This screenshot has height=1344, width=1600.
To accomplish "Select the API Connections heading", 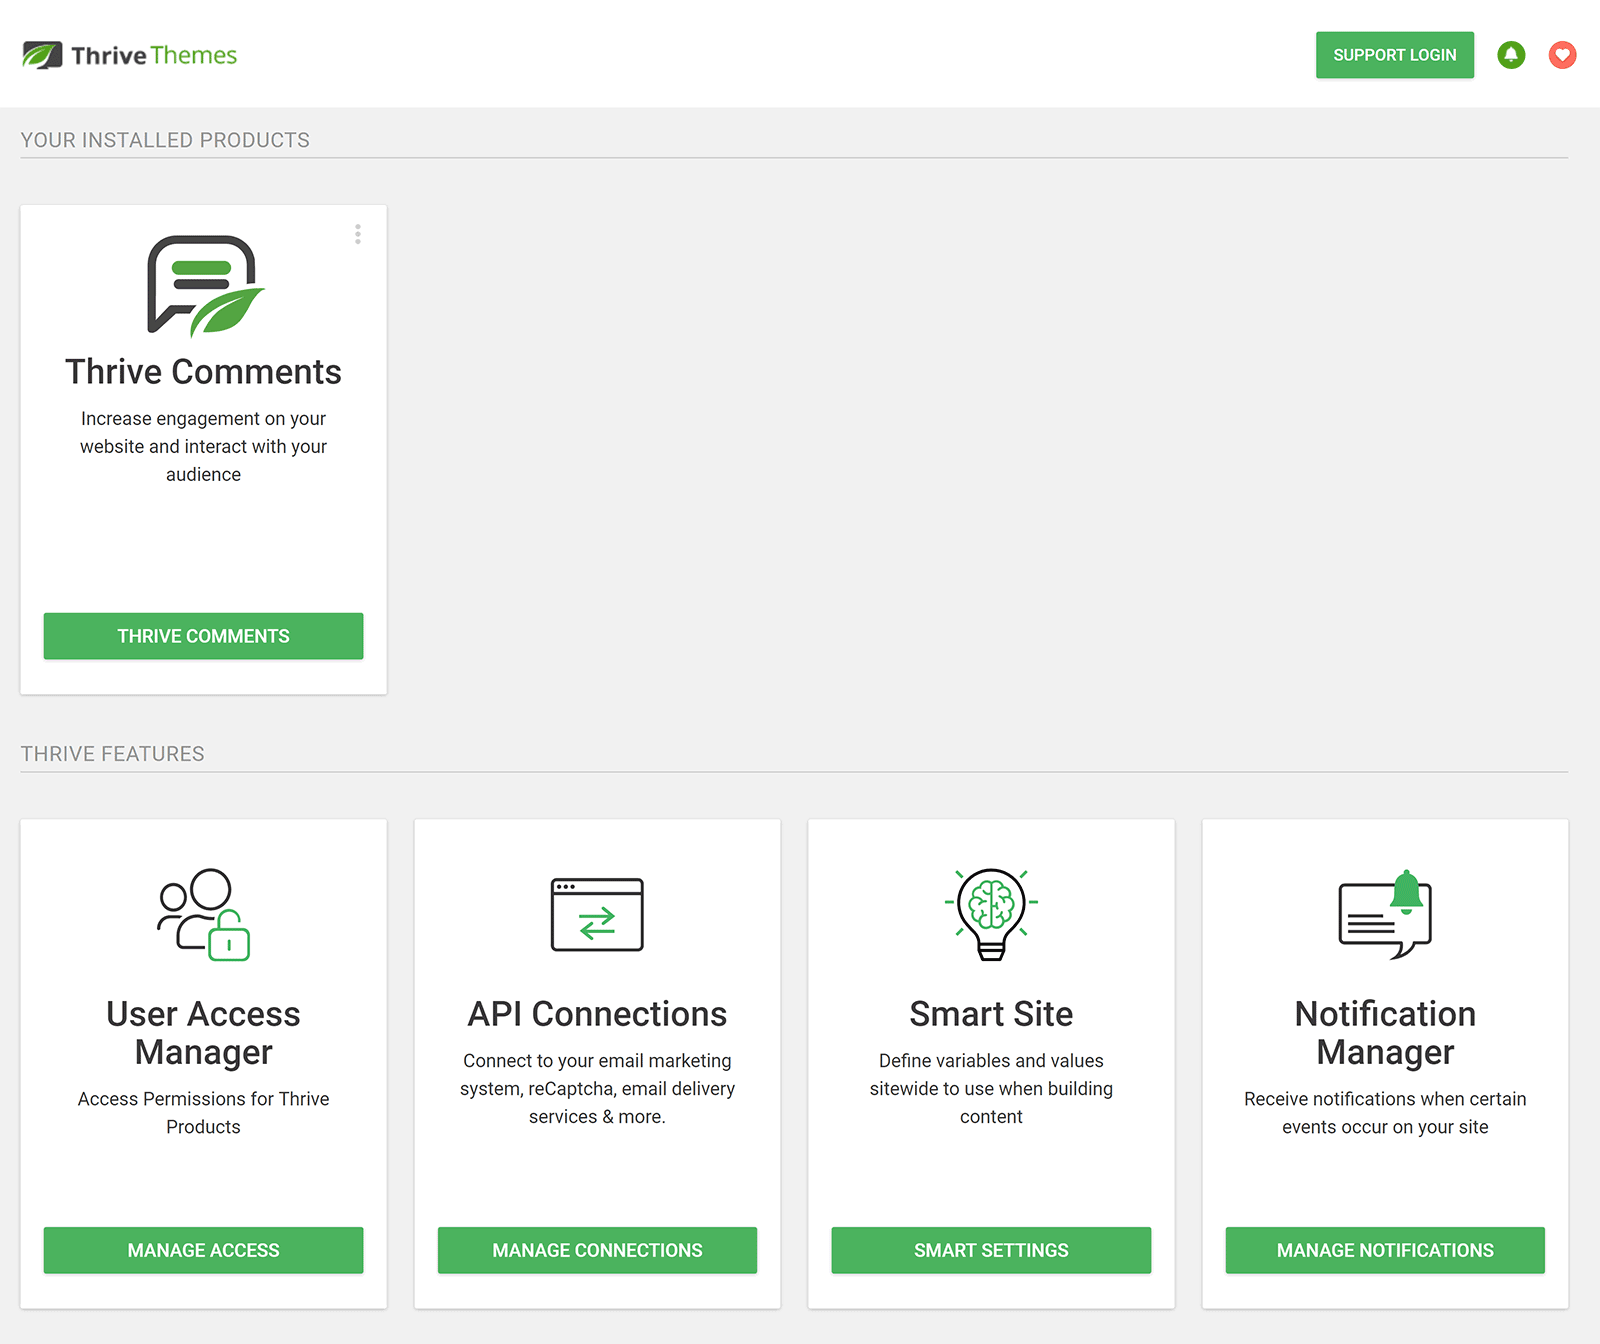I will (597, 1014).
